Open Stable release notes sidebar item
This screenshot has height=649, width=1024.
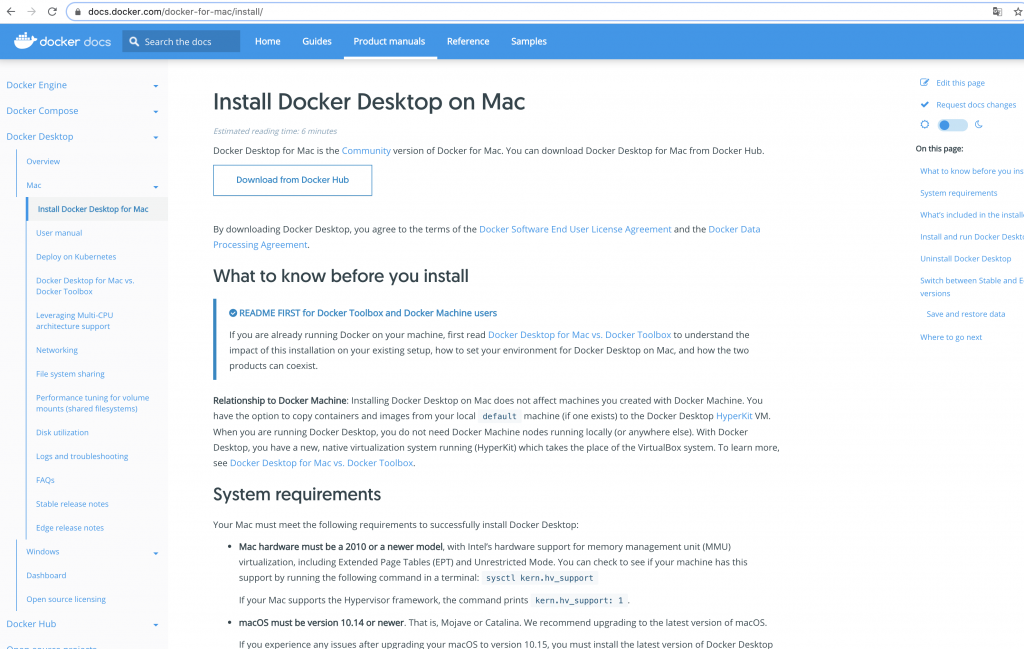(72, 503)
